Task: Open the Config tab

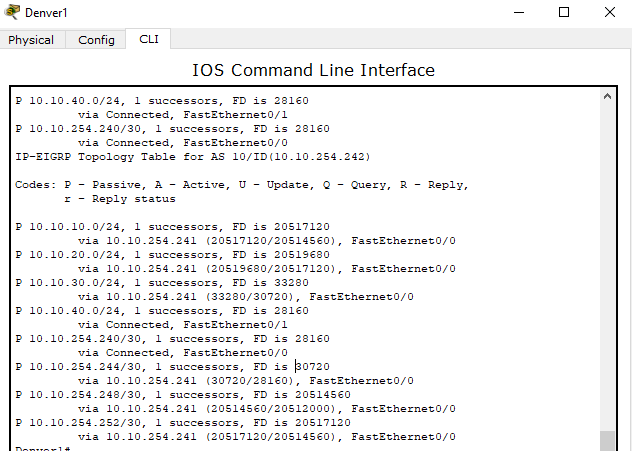Action: 96,40
